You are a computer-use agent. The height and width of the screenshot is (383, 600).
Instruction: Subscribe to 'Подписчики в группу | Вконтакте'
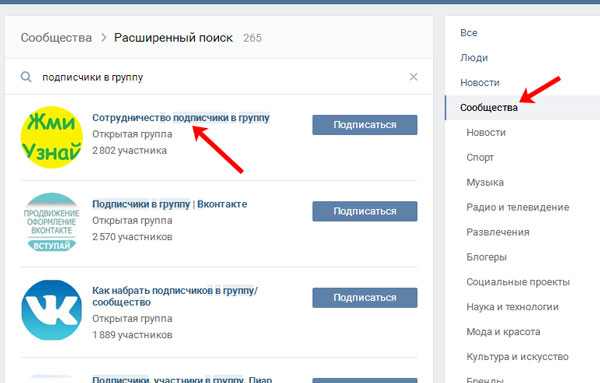coord(365,211)
